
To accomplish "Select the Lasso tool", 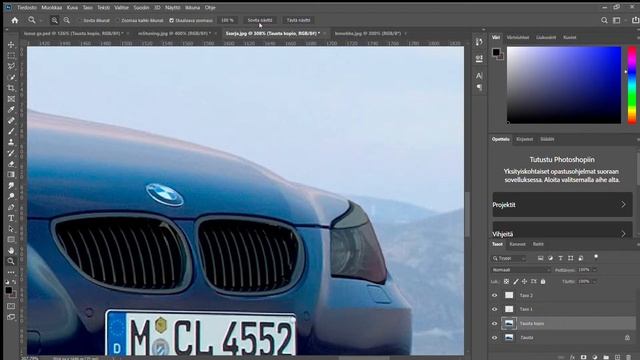I will 11,66.
